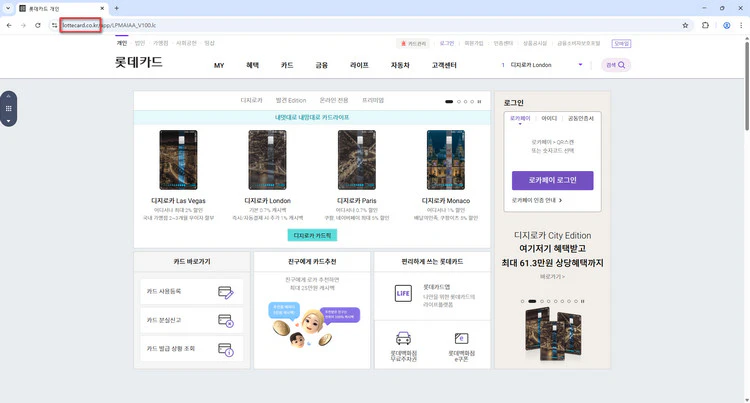Click the 카드 분실신고 card icon
Screen dimensions: 750x403
click(225, 320)
